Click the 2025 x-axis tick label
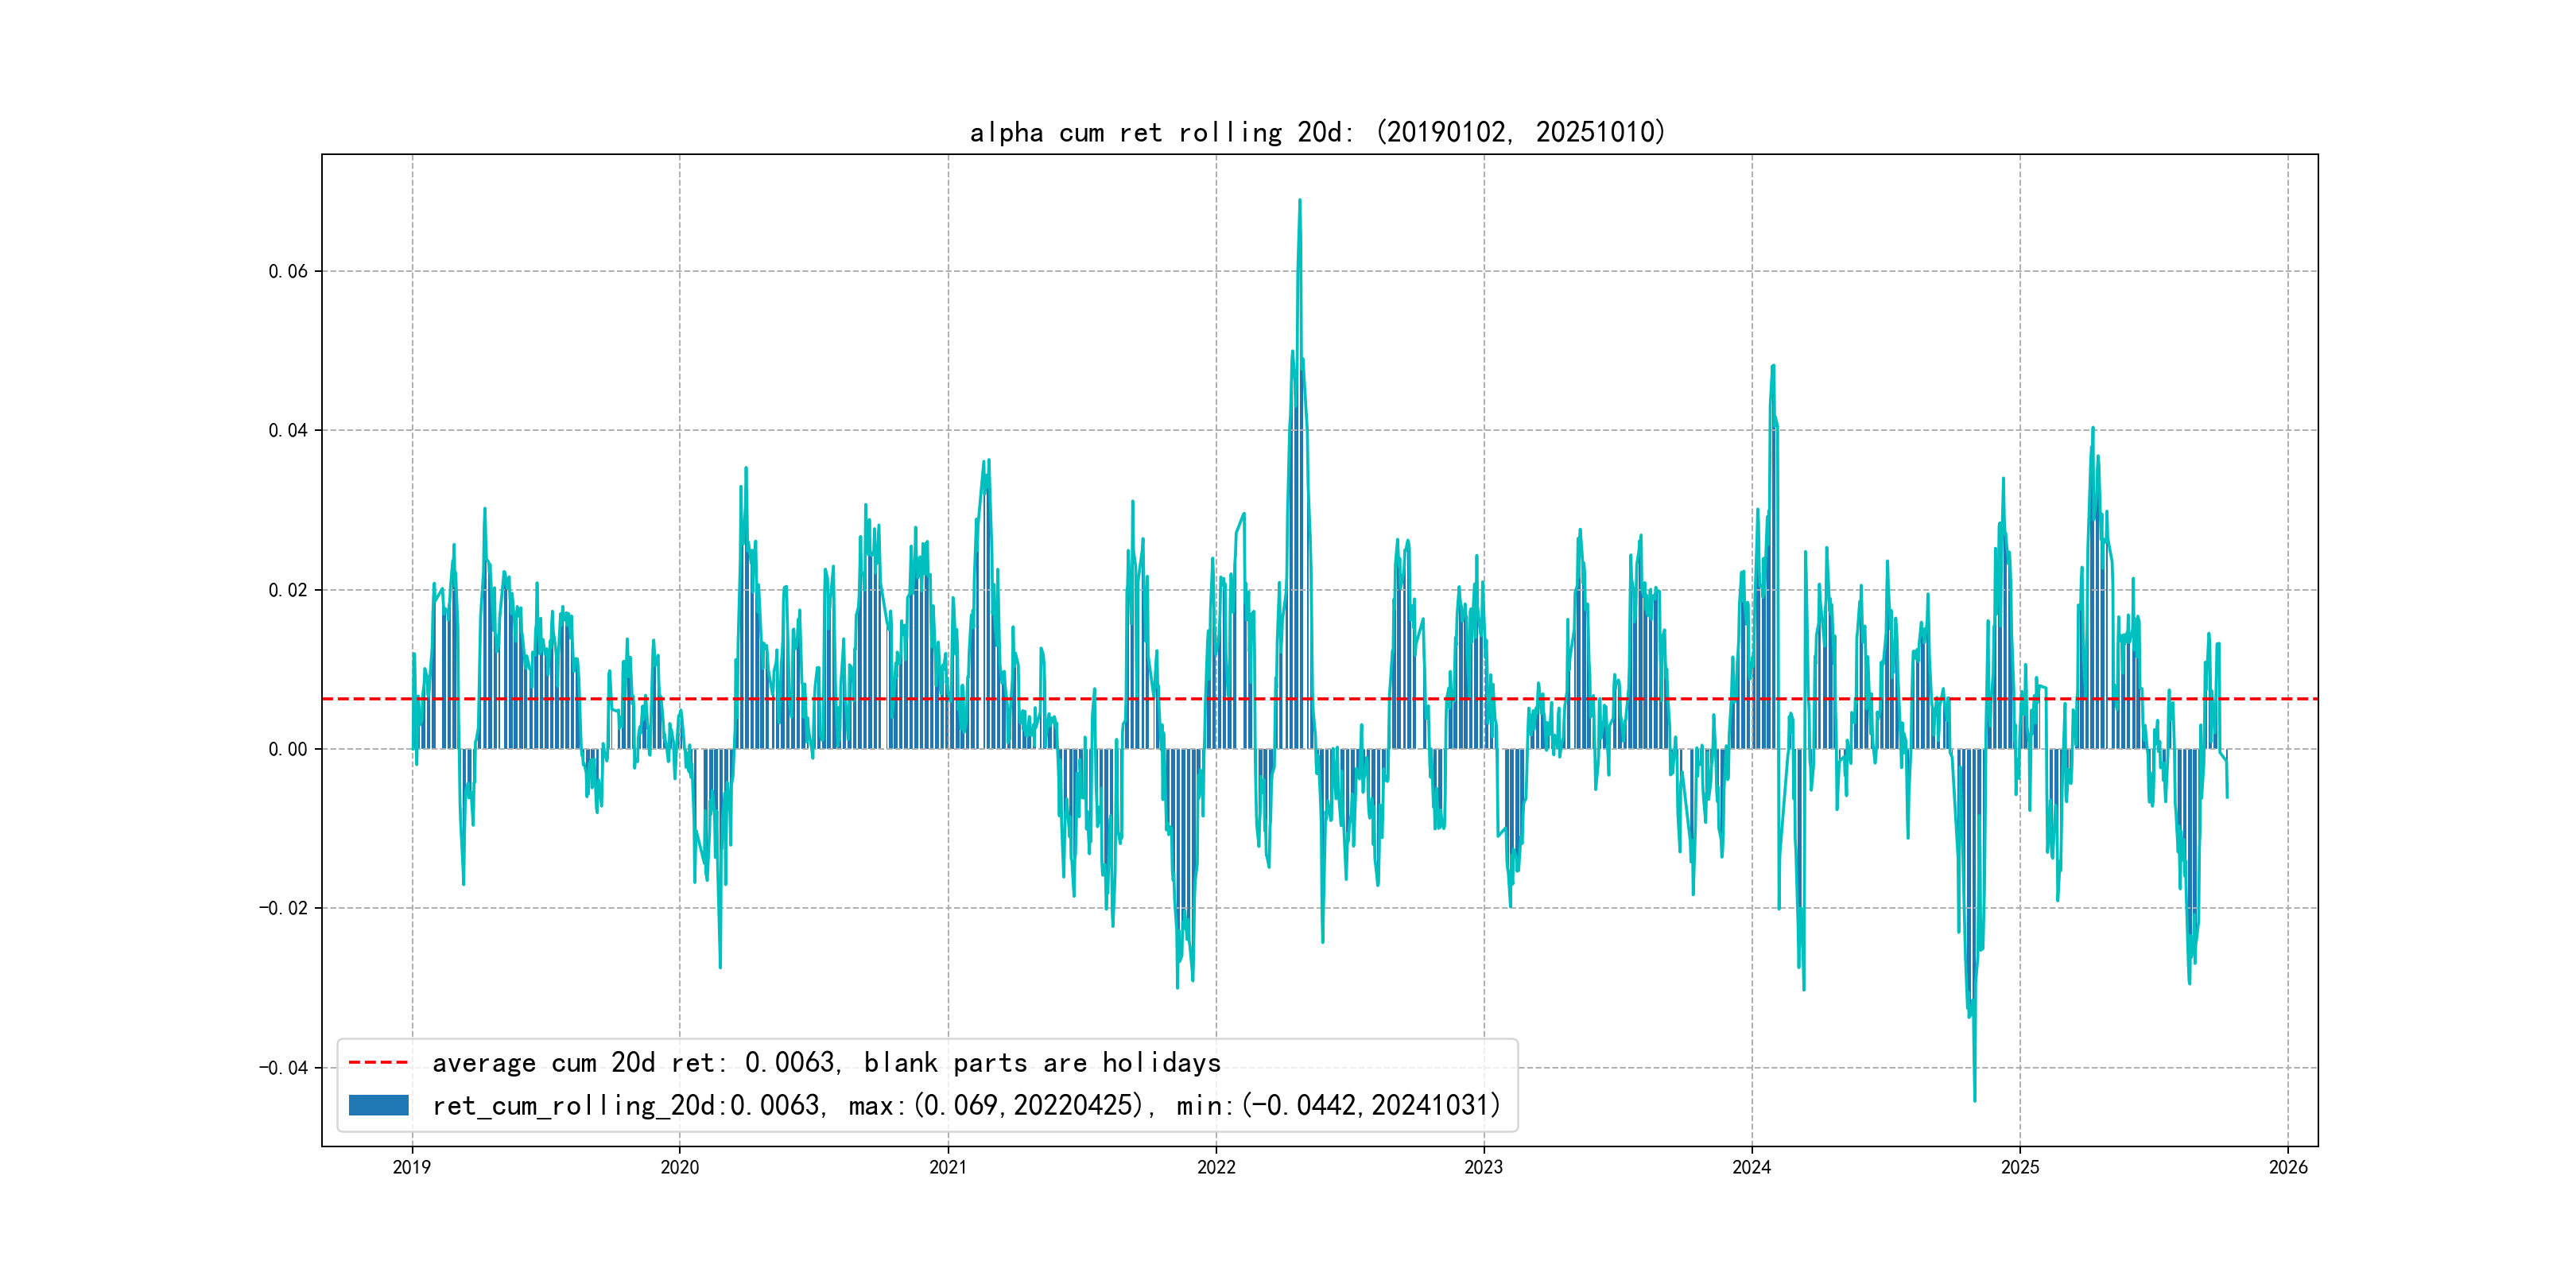The image size is (2576, 1288). tap(2020, 1167)
